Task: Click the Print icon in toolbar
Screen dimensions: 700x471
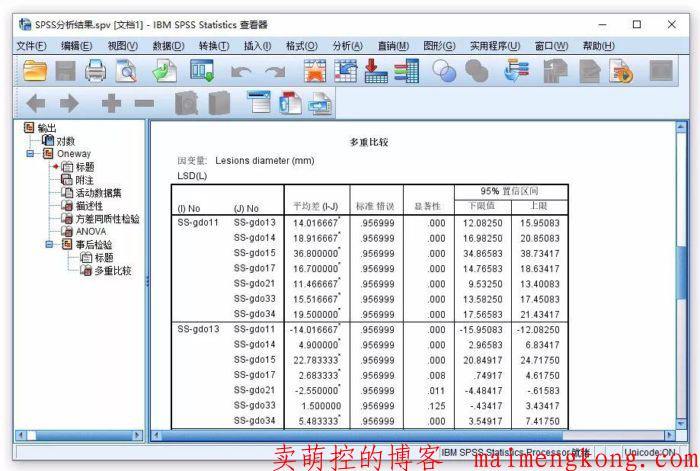Action: (x=96, y=70)
